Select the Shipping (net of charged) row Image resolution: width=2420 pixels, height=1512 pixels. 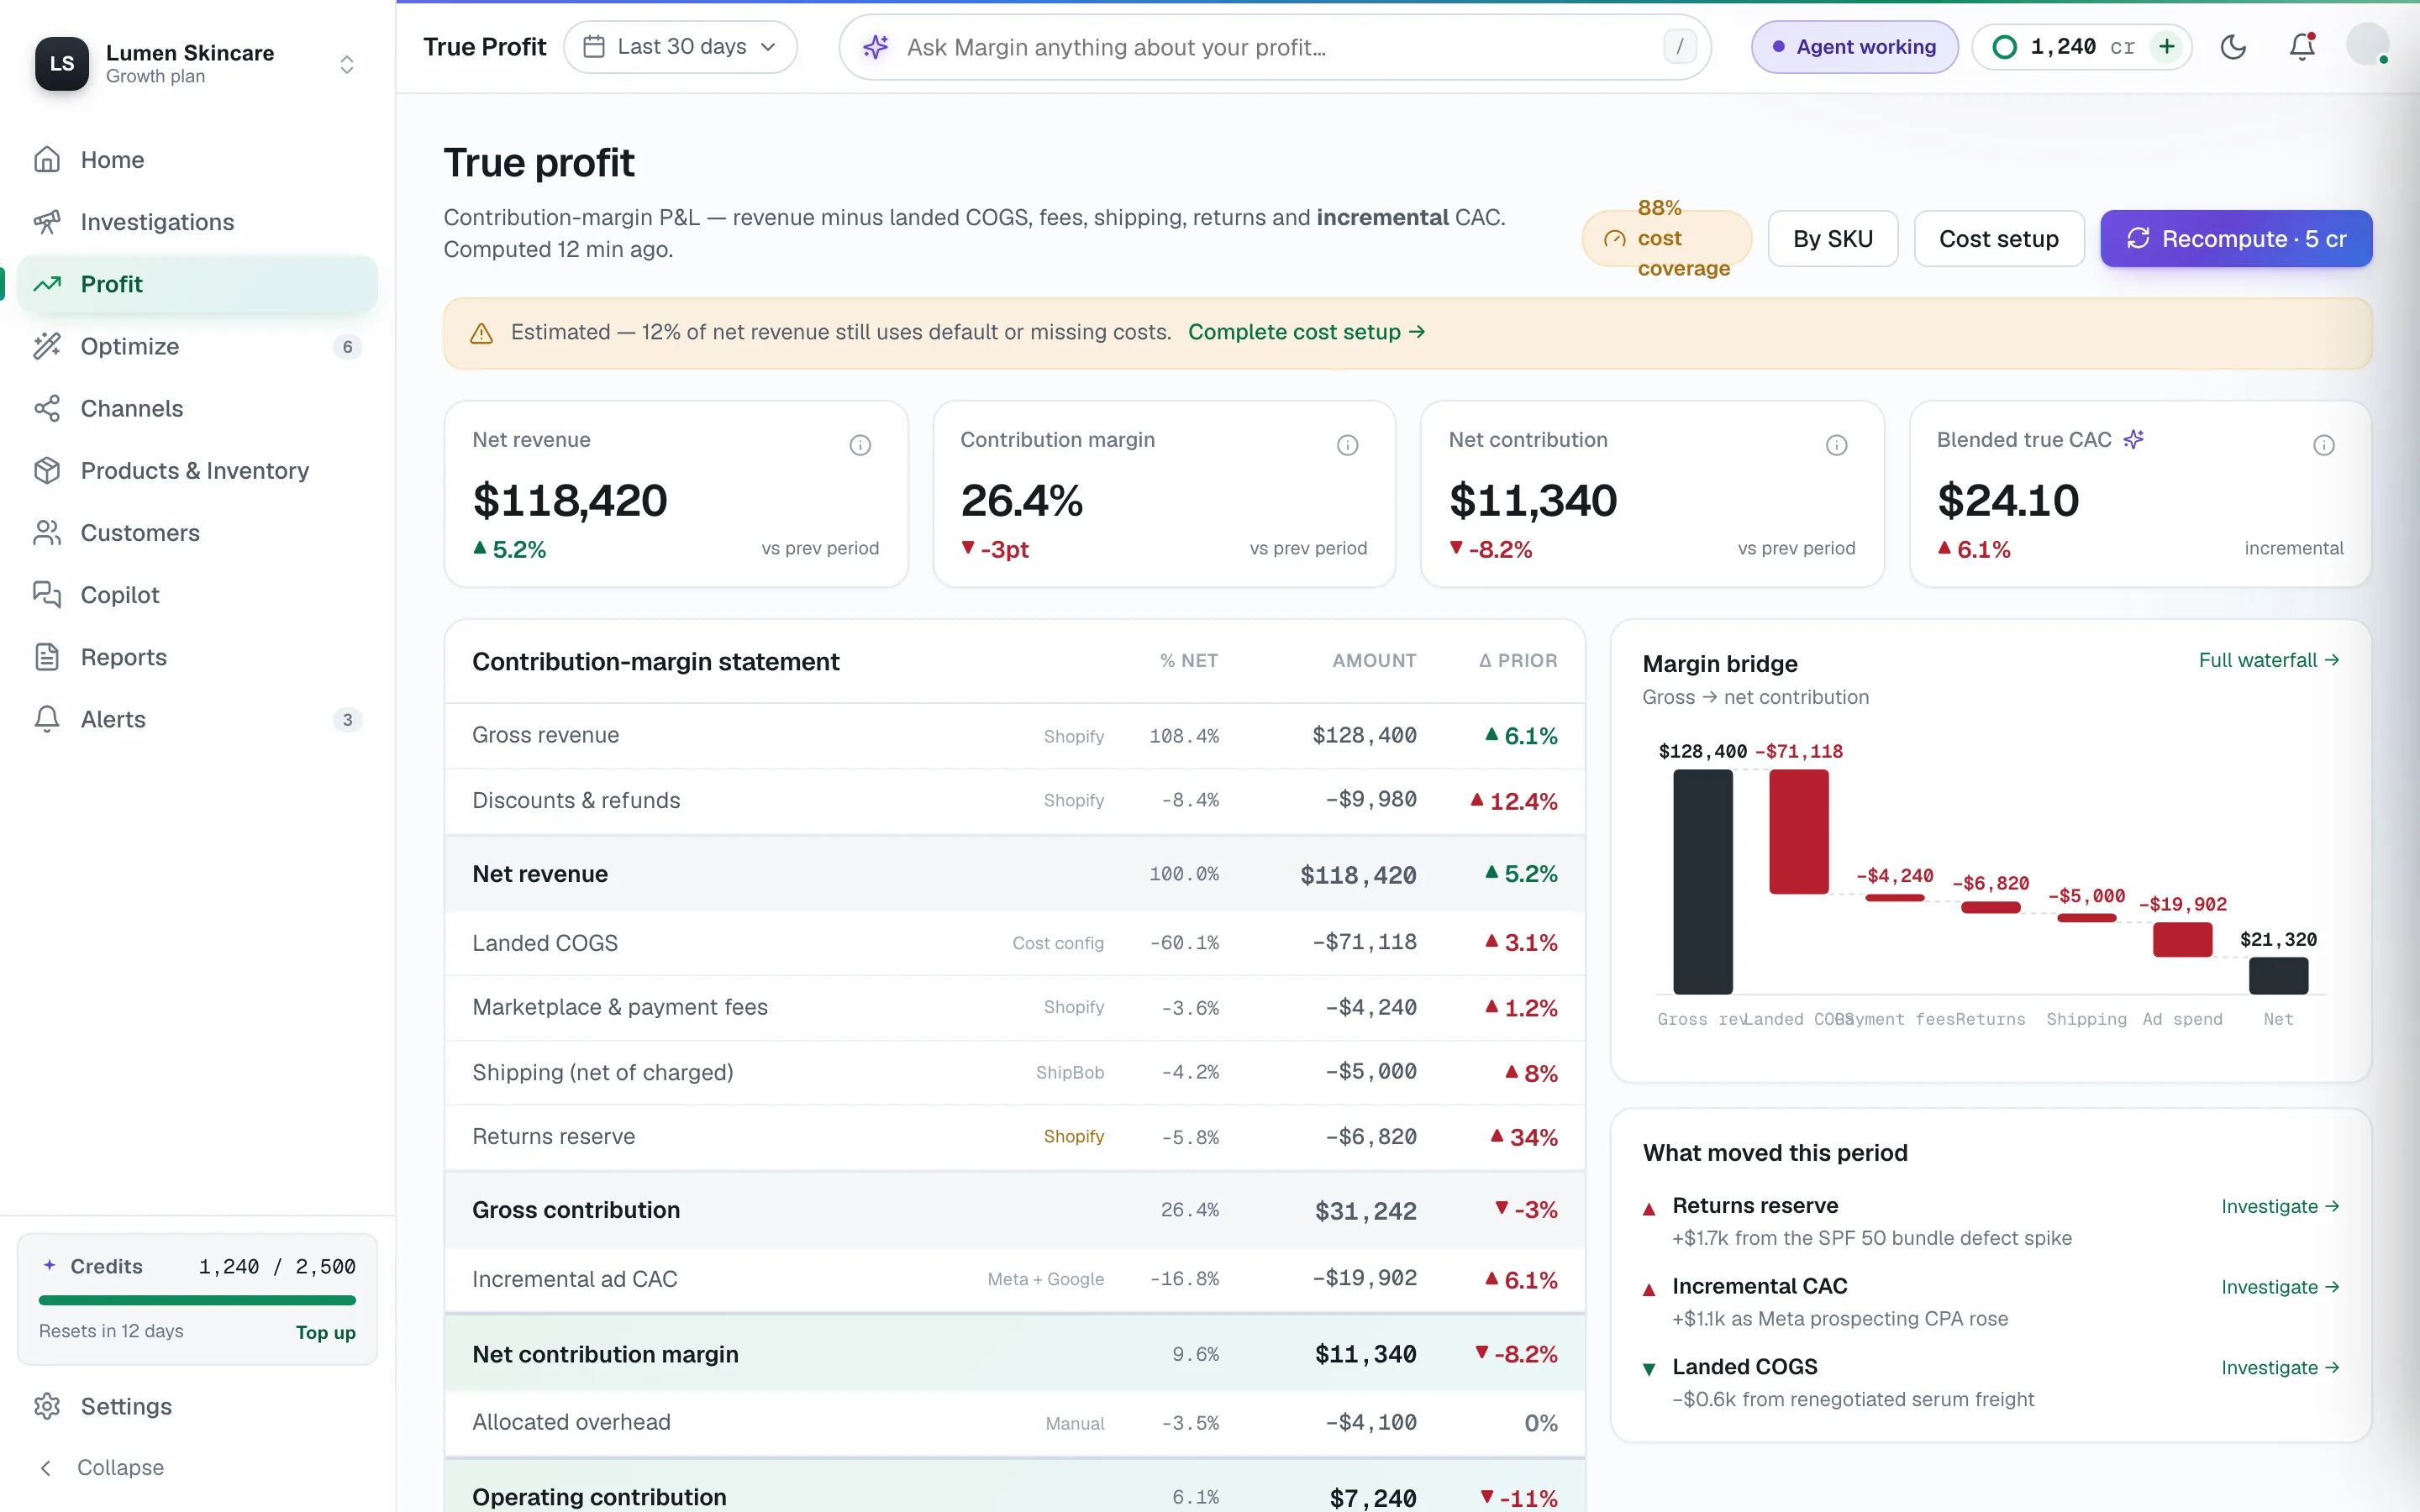click(1014, 1072)
